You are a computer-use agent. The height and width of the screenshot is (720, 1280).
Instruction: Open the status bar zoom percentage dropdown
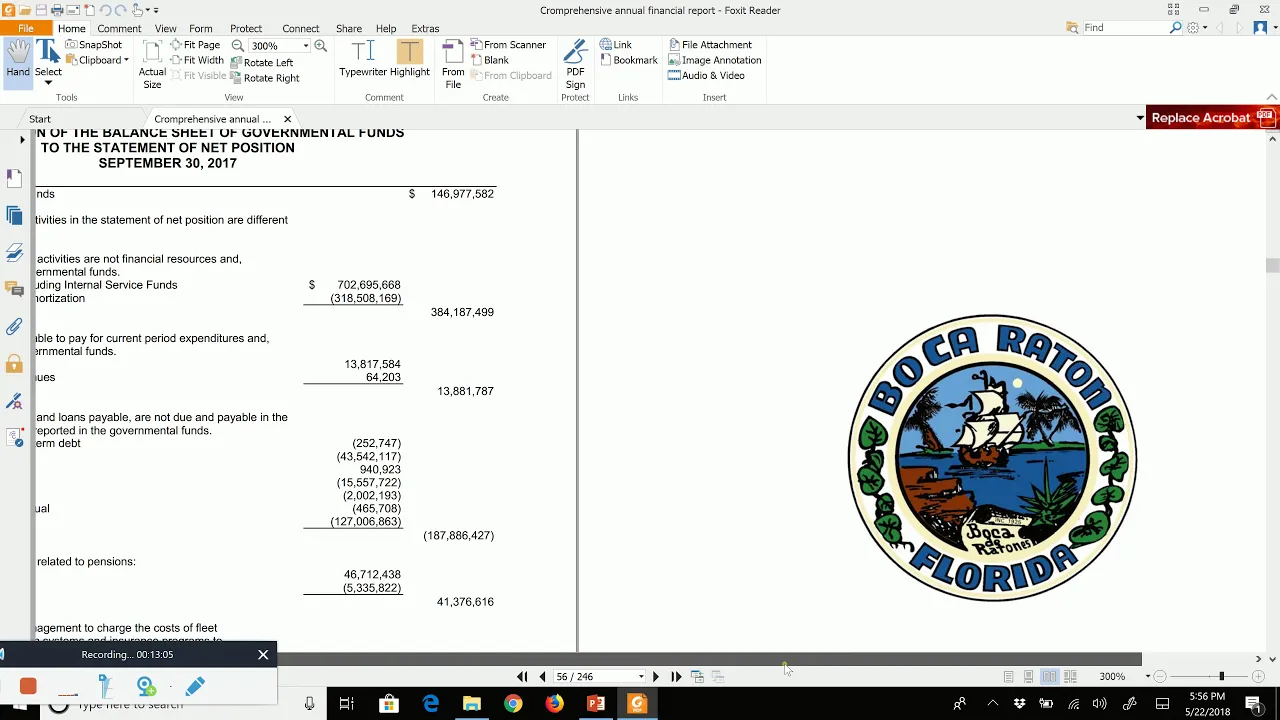tap(1147, 677)
